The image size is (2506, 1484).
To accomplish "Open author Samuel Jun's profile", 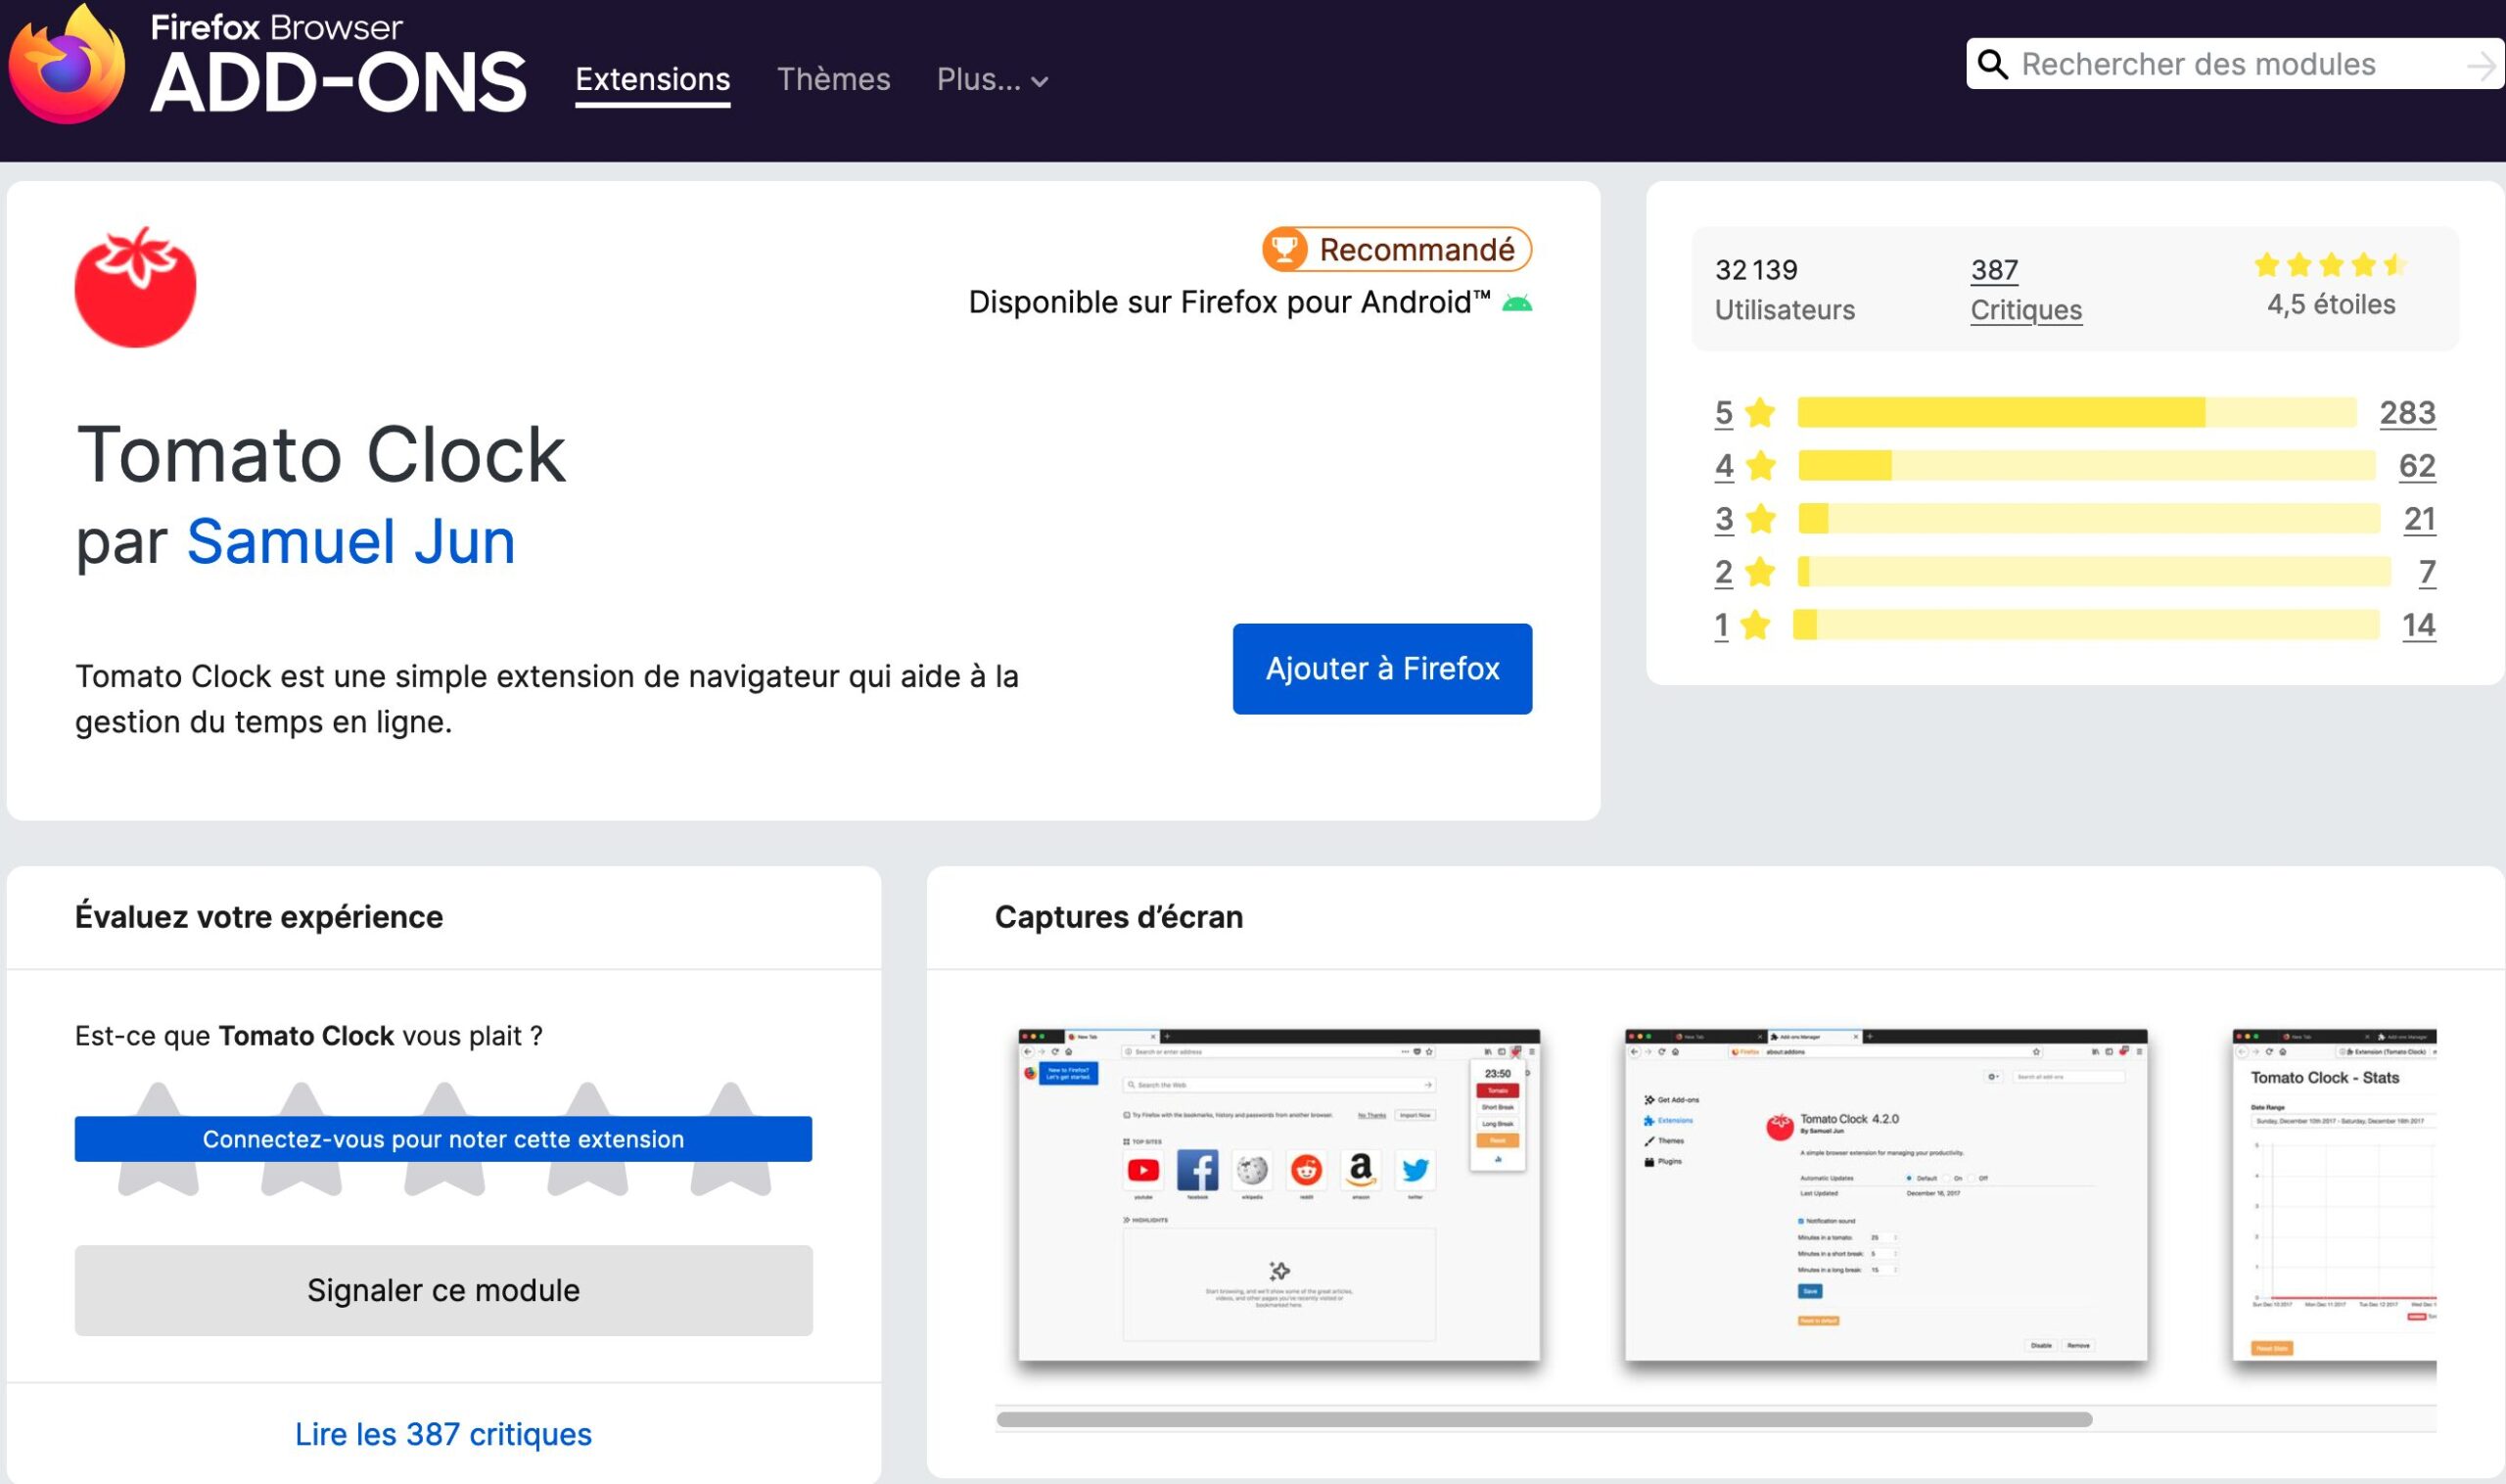I will (x=351, y=541).
